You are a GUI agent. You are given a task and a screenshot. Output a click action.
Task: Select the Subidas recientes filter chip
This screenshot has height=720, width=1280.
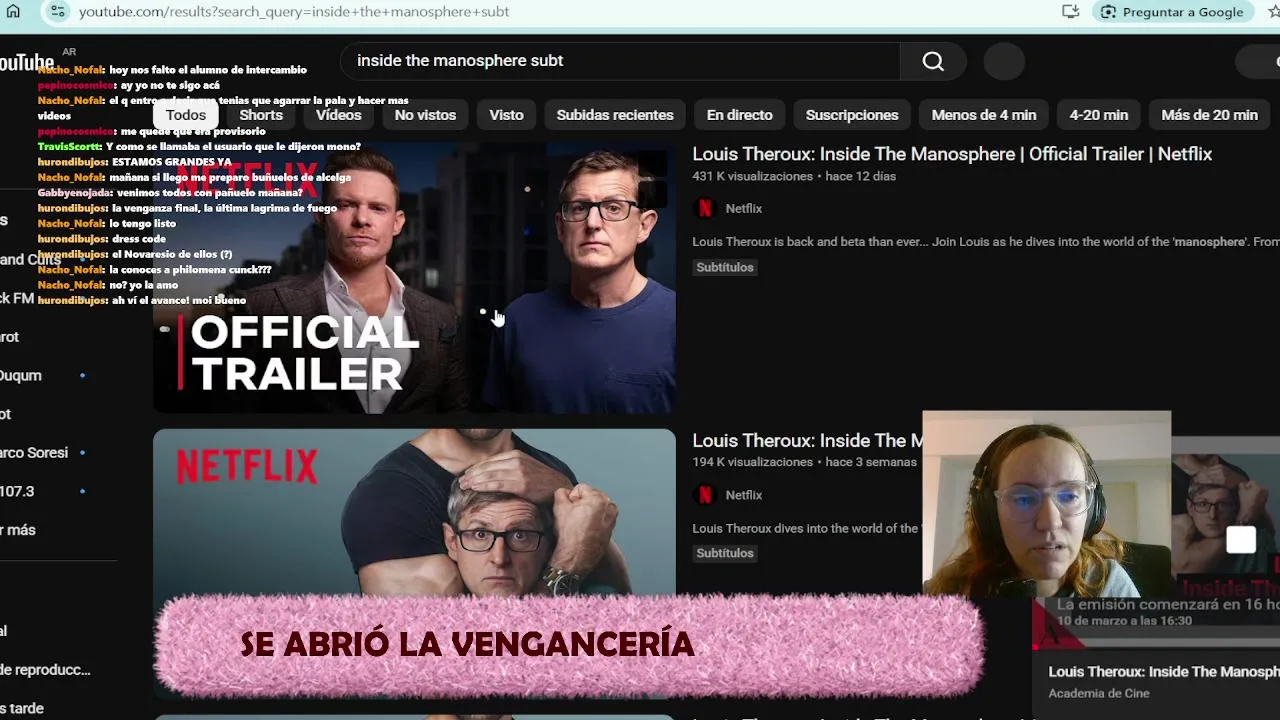click(615, 115)
